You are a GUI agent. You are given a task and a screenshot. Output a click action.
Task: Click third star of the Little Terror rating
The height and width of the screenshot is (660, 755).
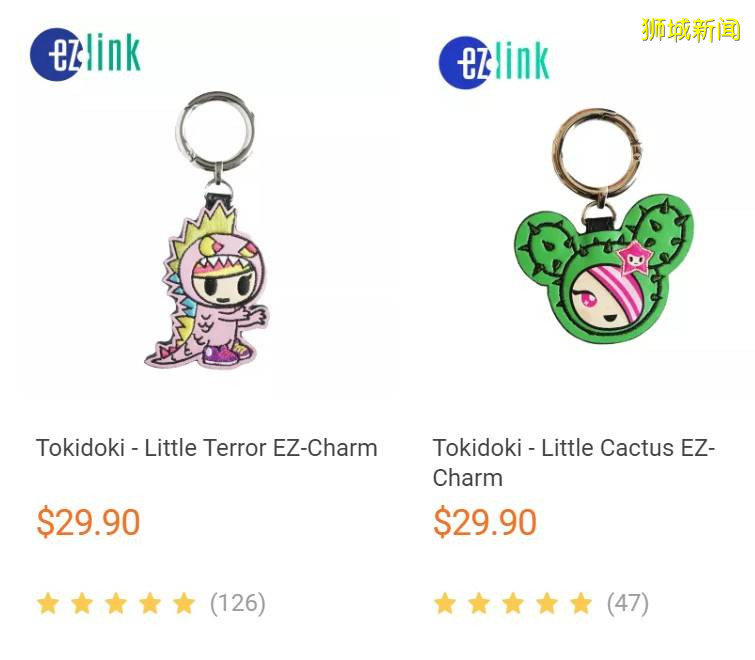click(x=116, y=603)
